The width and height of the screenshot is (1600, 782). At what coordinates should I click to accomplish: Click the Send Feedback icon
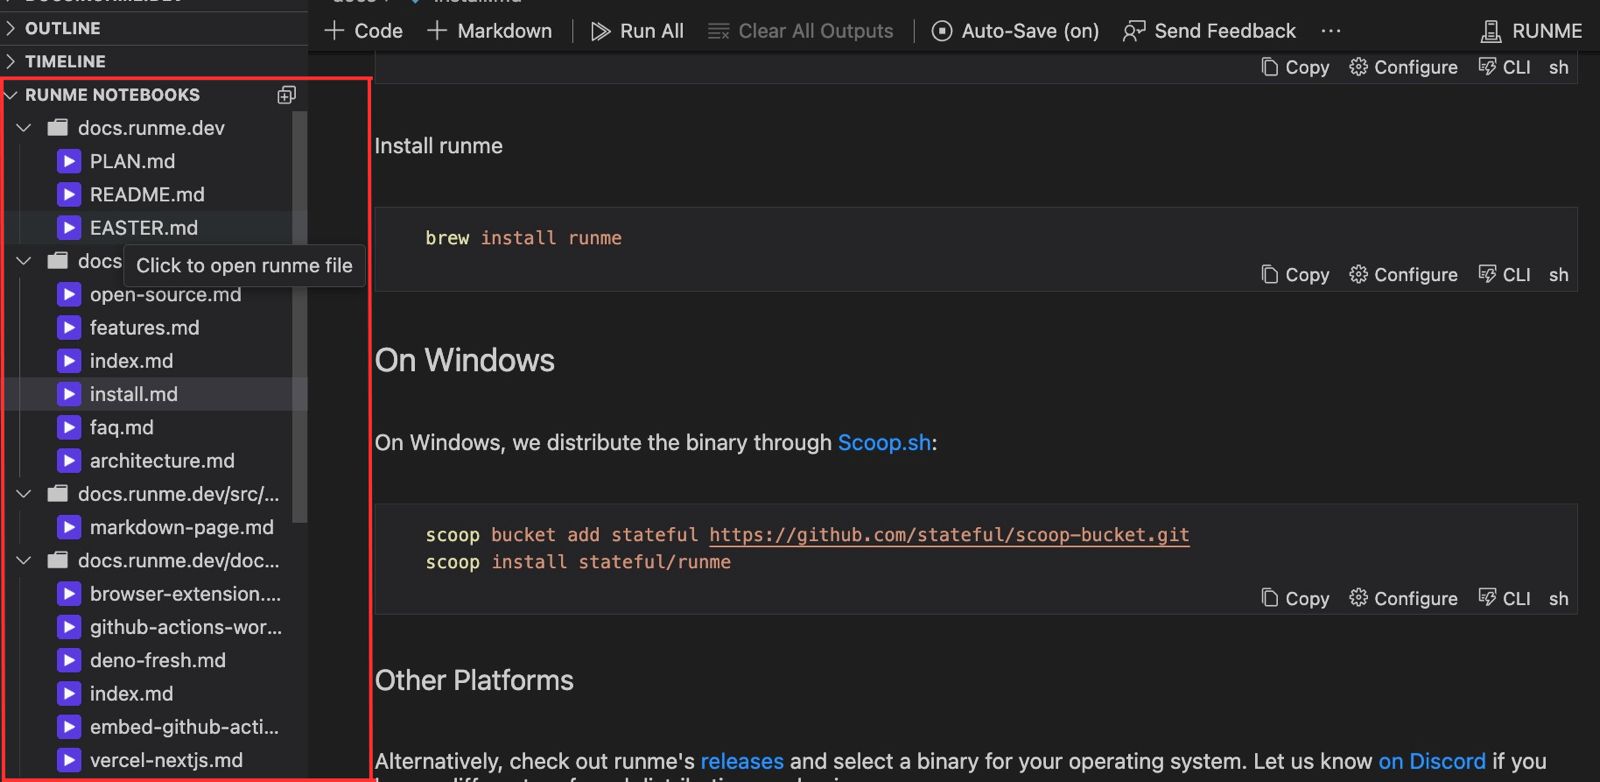click(x=1134, y=31)
